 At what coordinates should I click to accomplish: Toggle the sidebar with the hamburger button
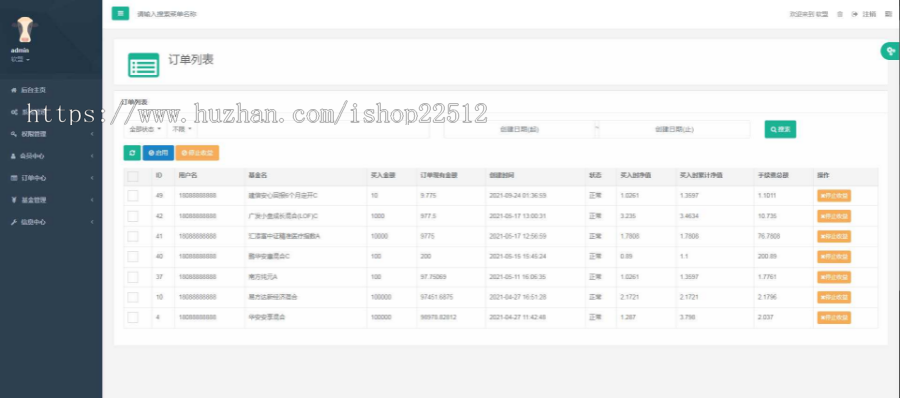click(120, 13)
